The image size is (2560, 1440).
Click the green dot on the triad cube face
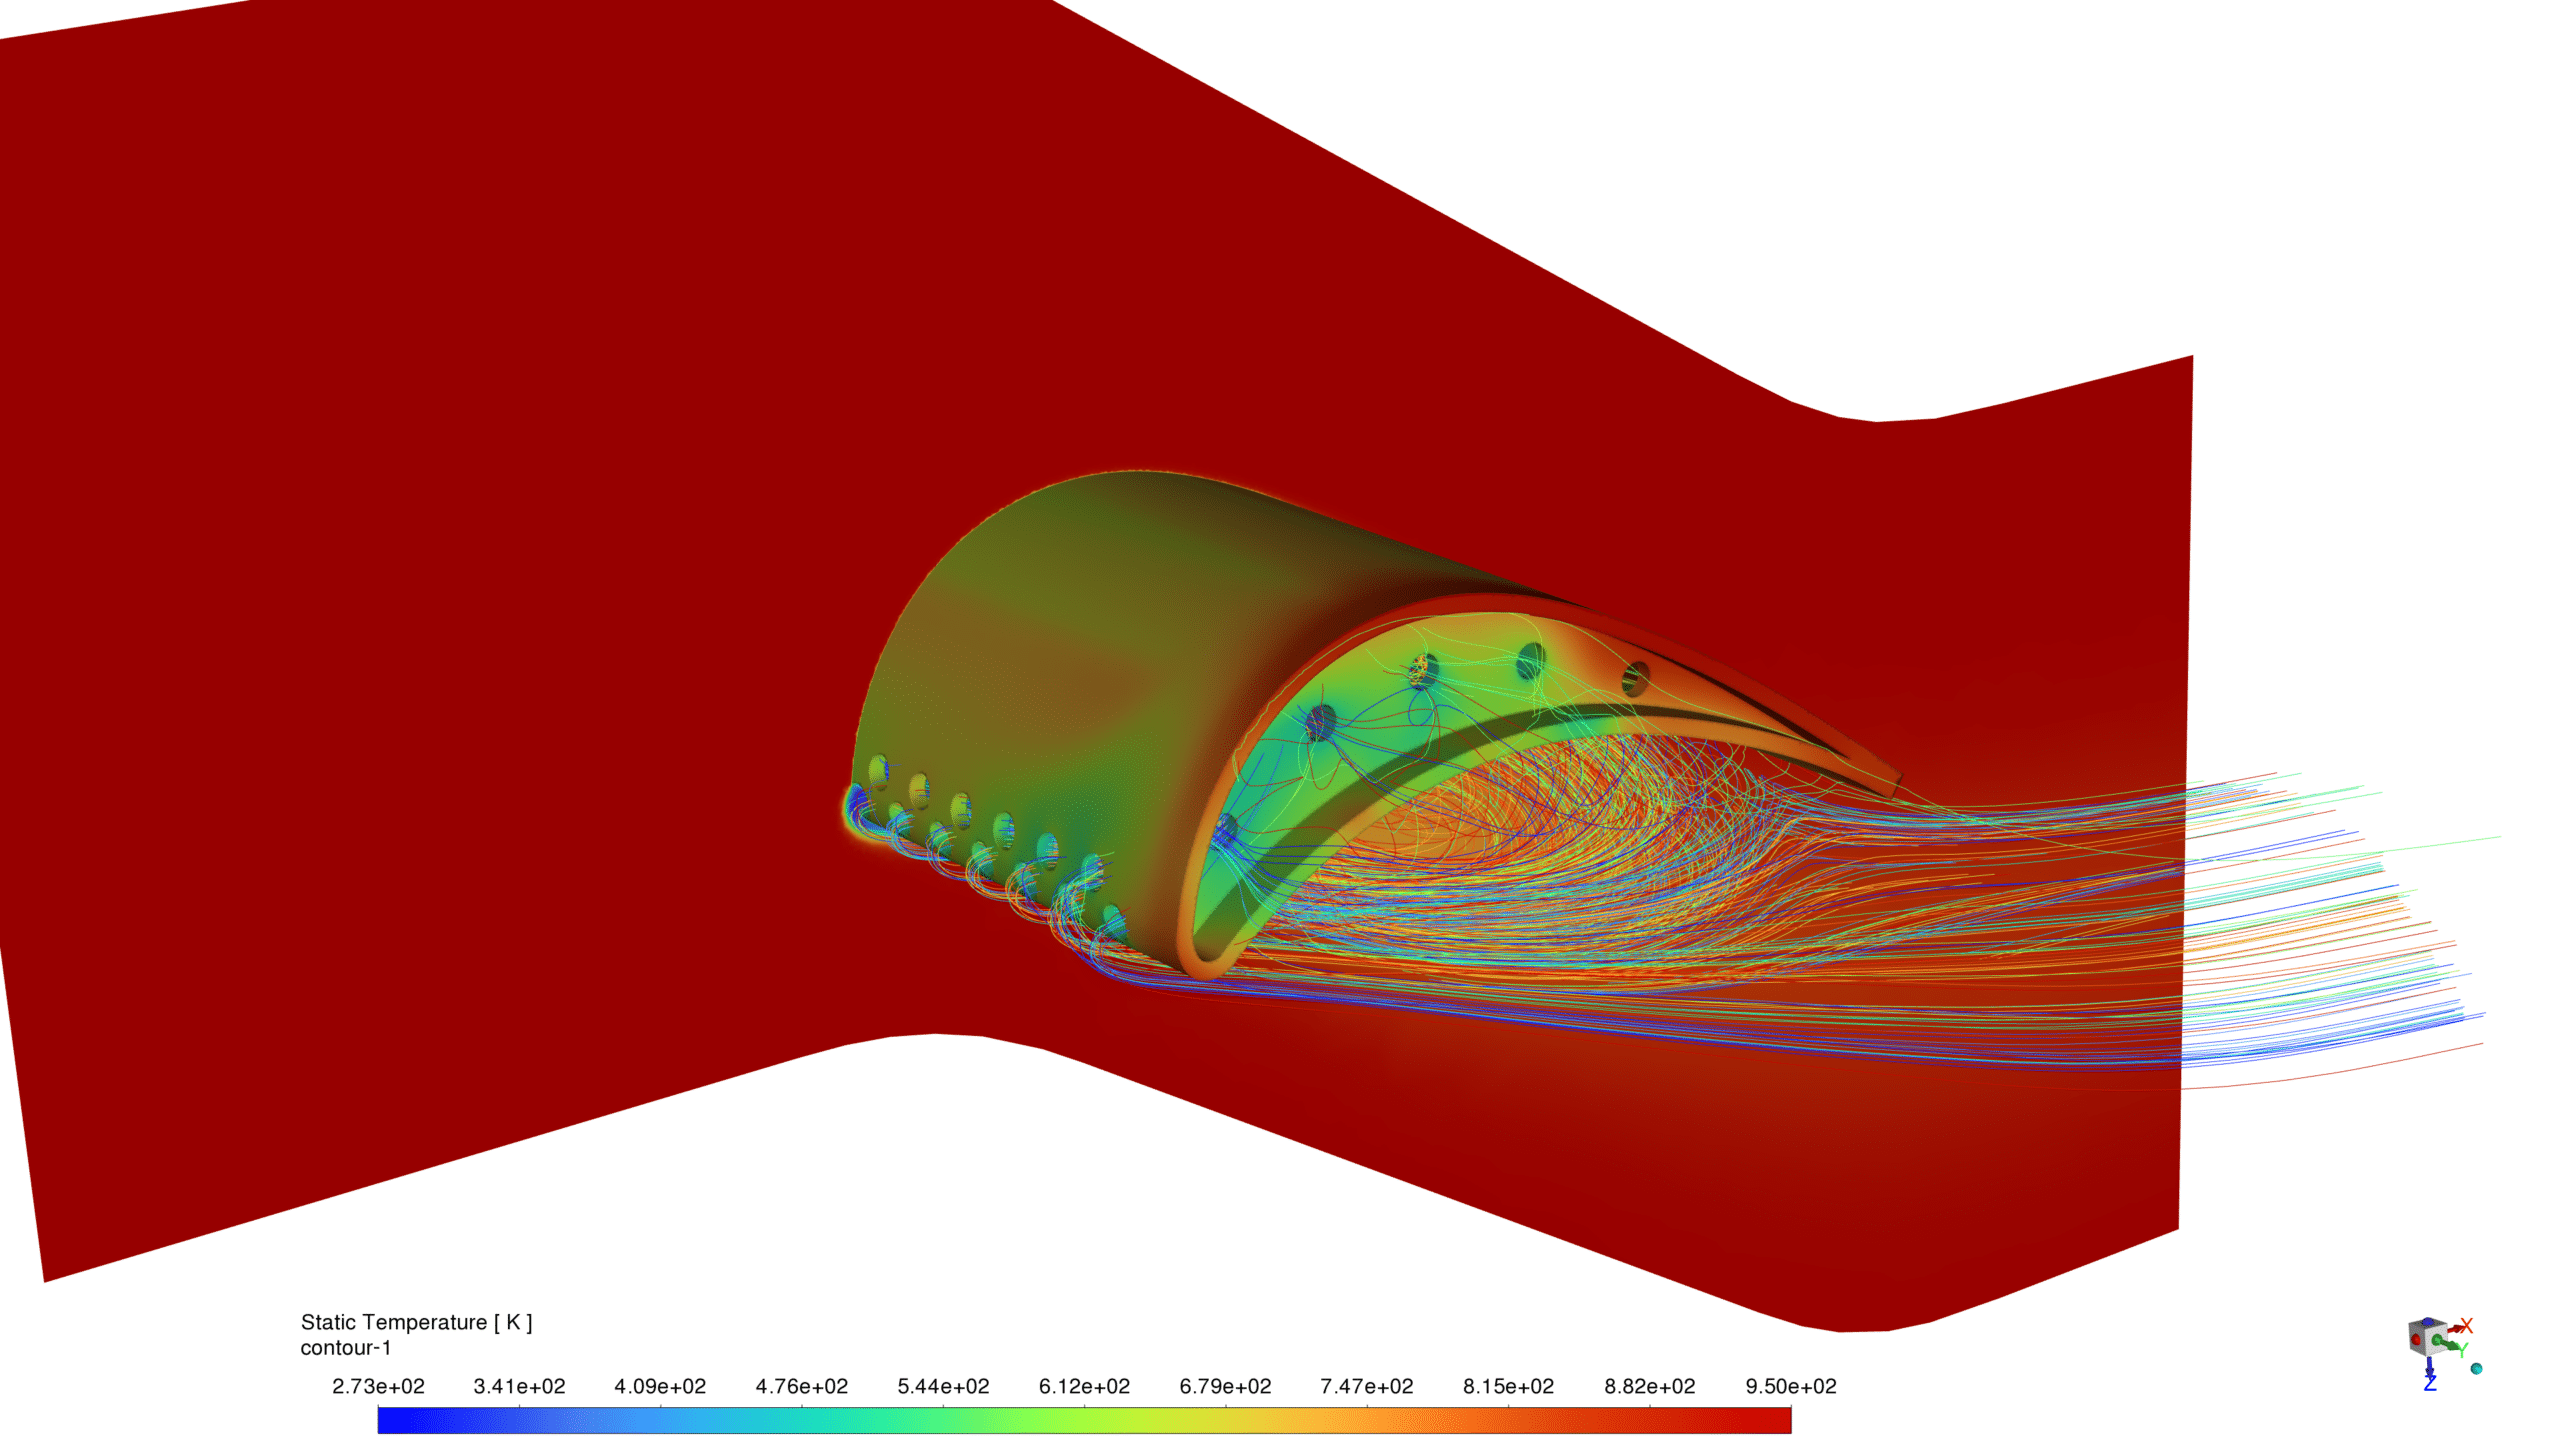coord(2437,1340)
